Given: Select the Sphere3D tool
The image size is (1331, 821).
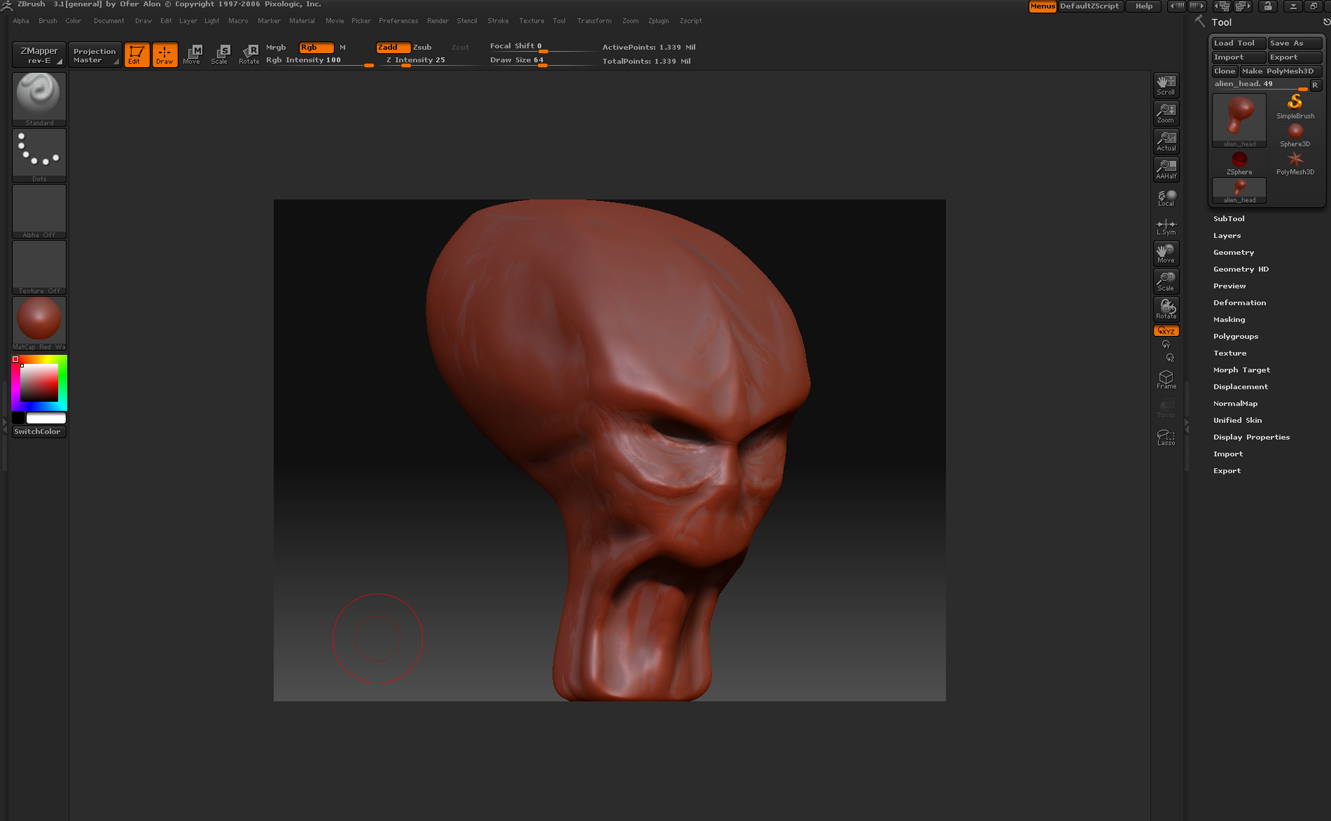Looking at the screenshot, I should pos(1294,133).
